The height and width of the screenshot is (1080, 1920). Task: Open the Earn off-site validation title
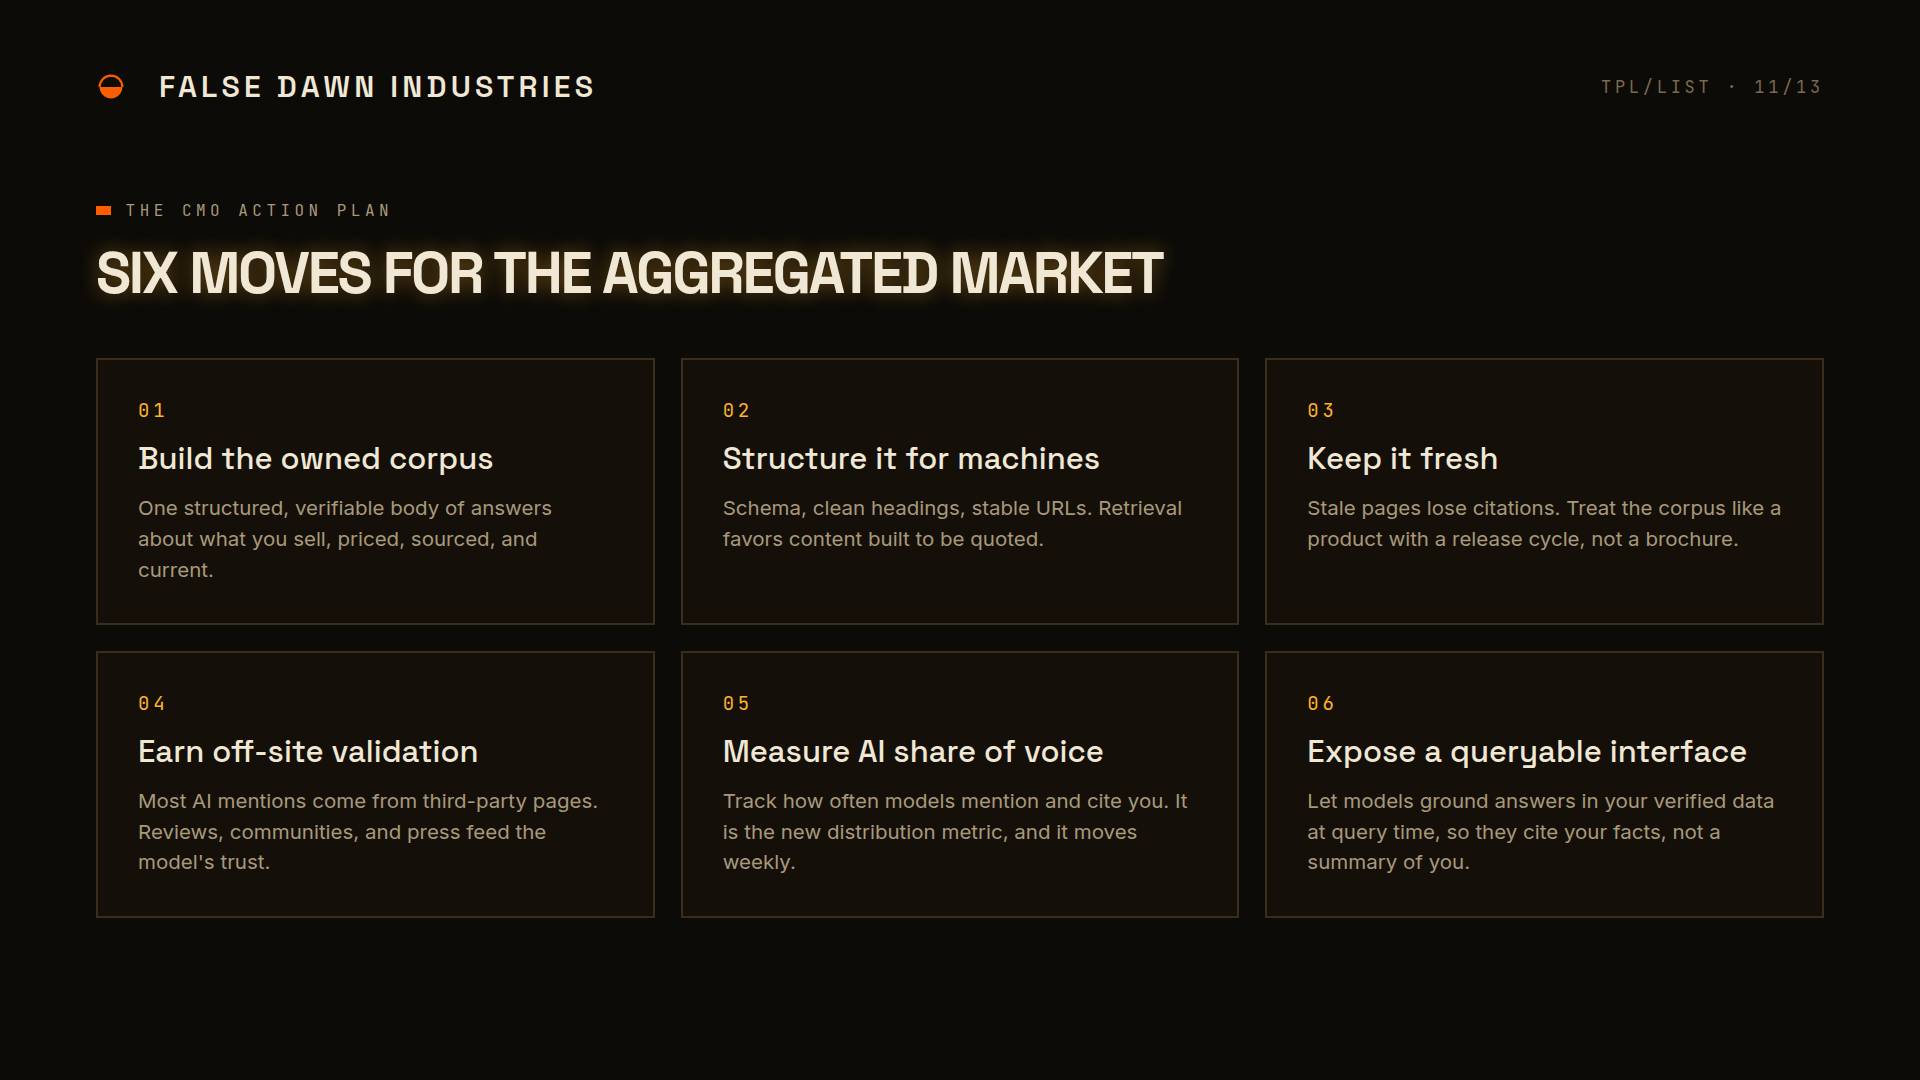[x=308, y=751]
